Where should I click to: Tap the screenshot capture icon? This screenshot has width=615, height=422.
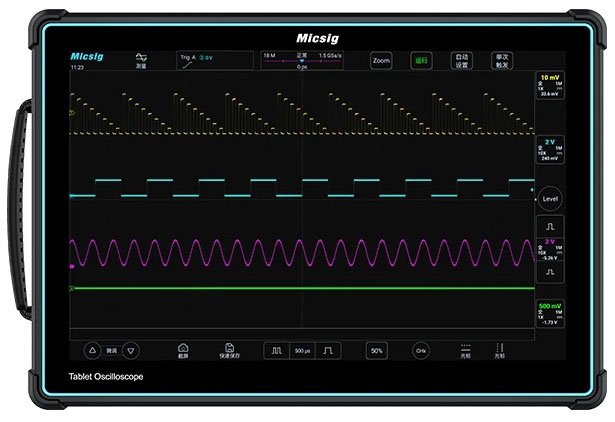tap(183, 350)
